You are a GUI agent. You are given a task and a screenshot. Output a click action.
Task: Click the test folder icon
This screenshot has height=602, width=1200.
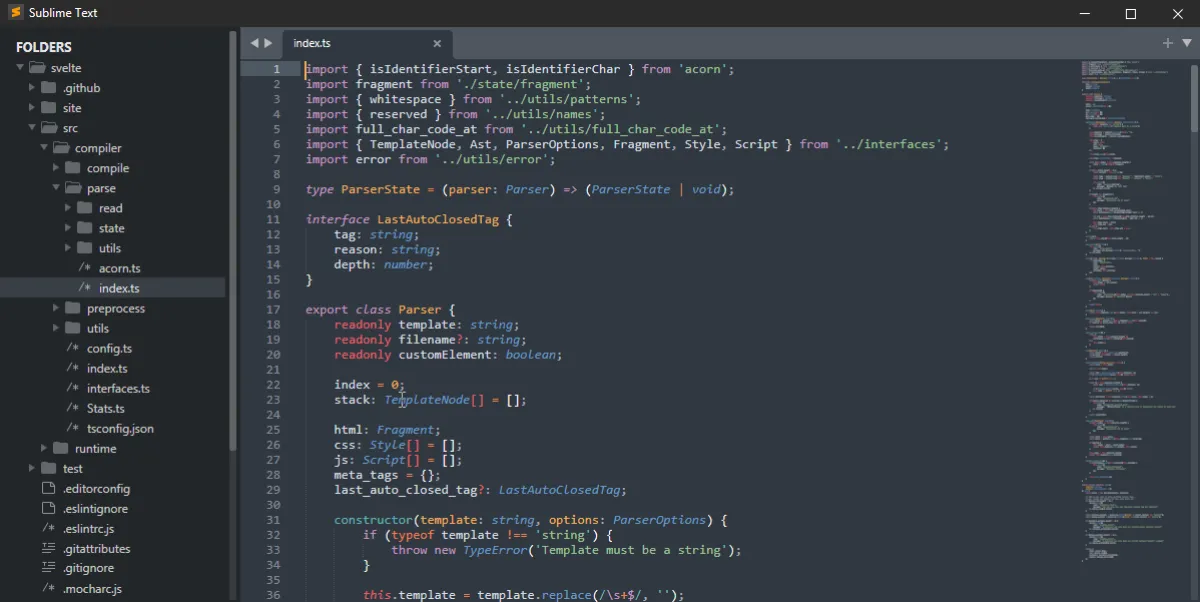(x=48, y=468)
